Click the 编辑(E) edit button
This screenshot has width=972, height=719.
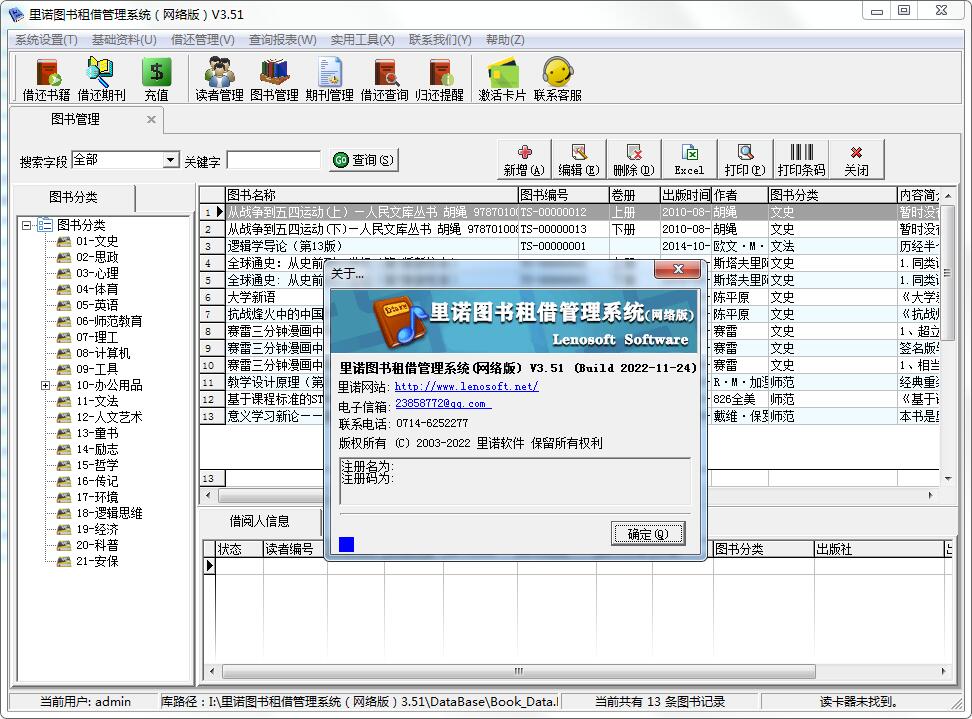pos(579,160)
